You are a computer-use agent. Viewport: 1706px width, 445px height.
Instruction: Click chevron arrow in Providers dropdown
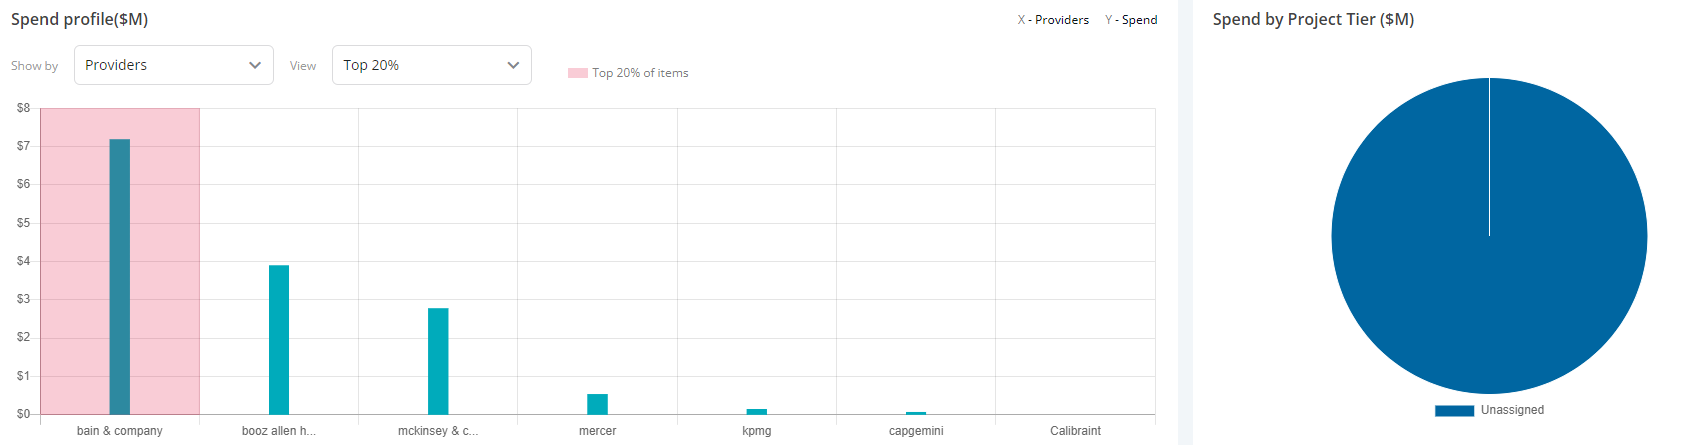tap(255, 65)
